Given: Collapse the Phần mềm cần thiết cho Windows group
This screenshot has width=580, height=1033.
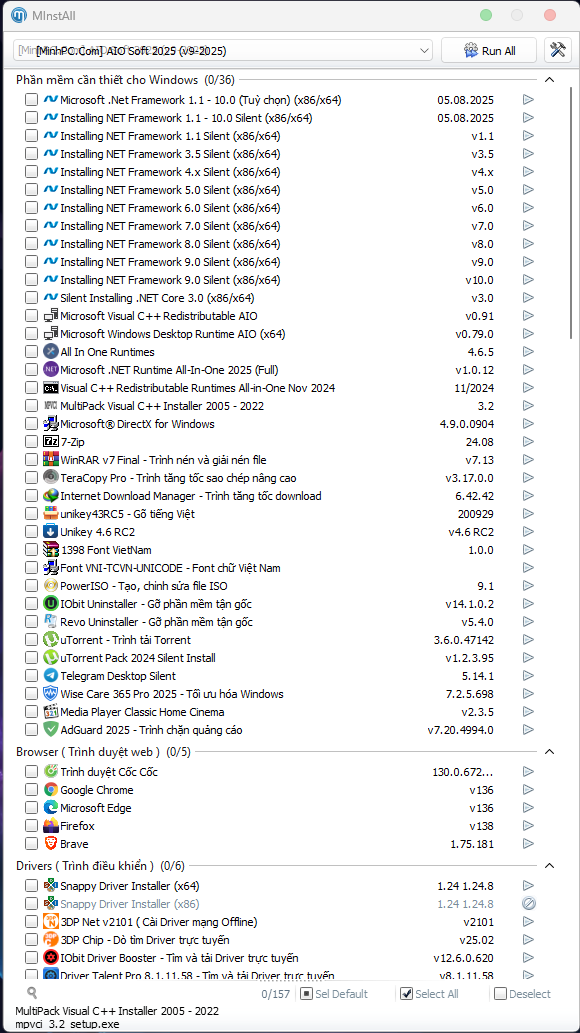Looking at the screenshot, I should coord(550,80).
